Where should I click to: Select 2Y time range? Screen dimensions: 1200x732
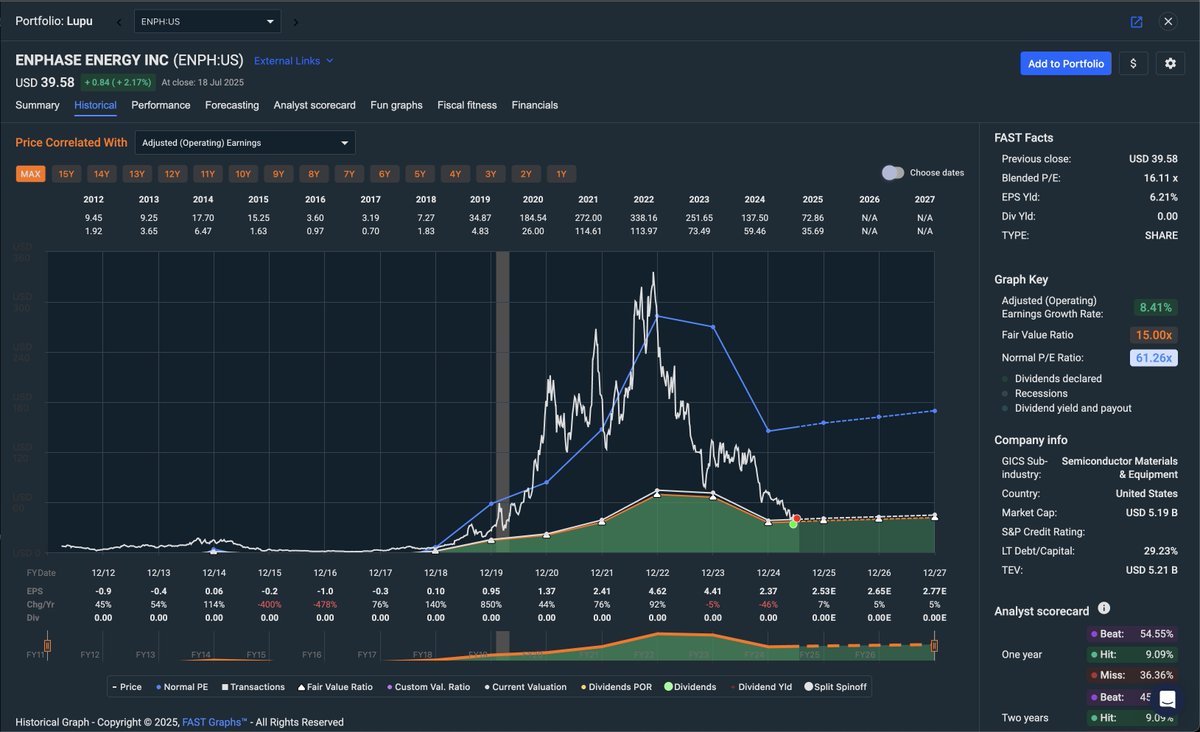[x=526, y=174]
